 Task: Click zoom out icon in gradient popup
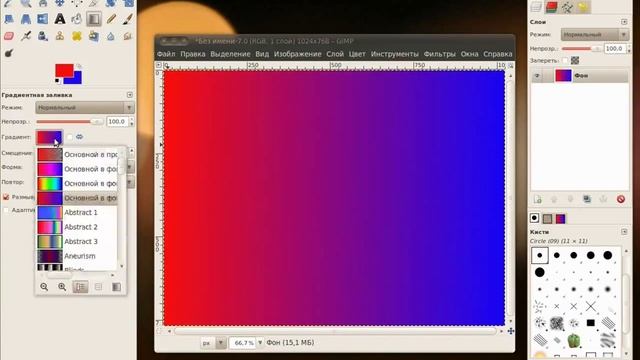click(44, 287)
